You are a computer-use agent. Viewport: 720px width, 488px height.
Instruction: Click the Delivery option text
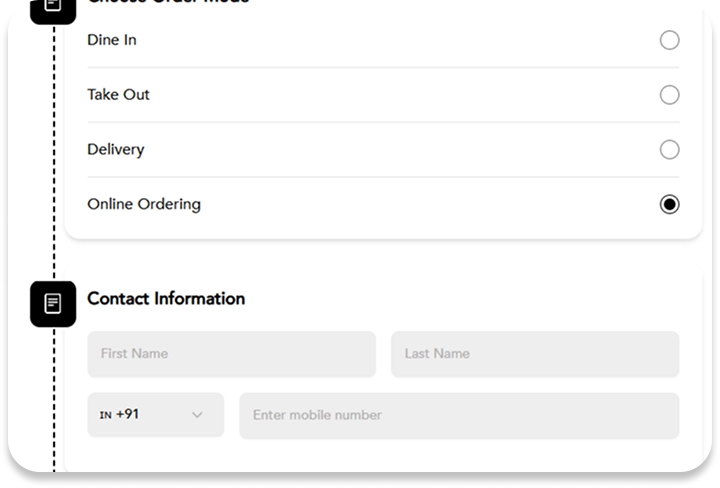(x=115, y=150)
